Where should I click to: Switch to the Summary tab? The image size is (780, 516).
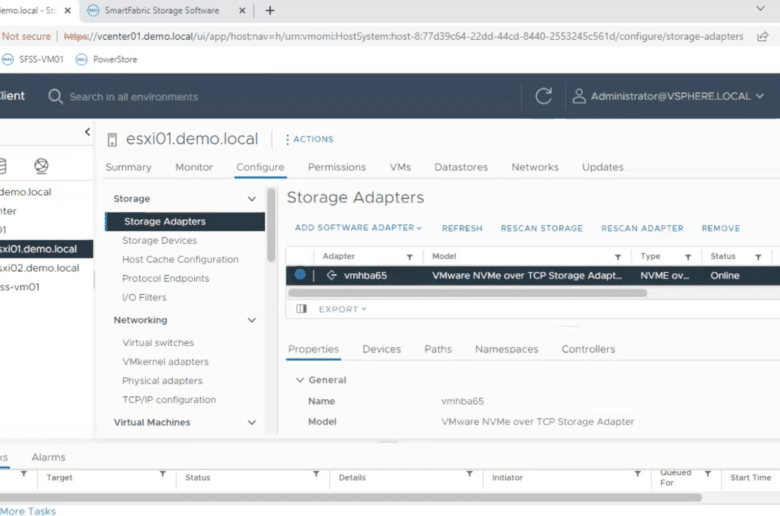(x=128, y=167)
